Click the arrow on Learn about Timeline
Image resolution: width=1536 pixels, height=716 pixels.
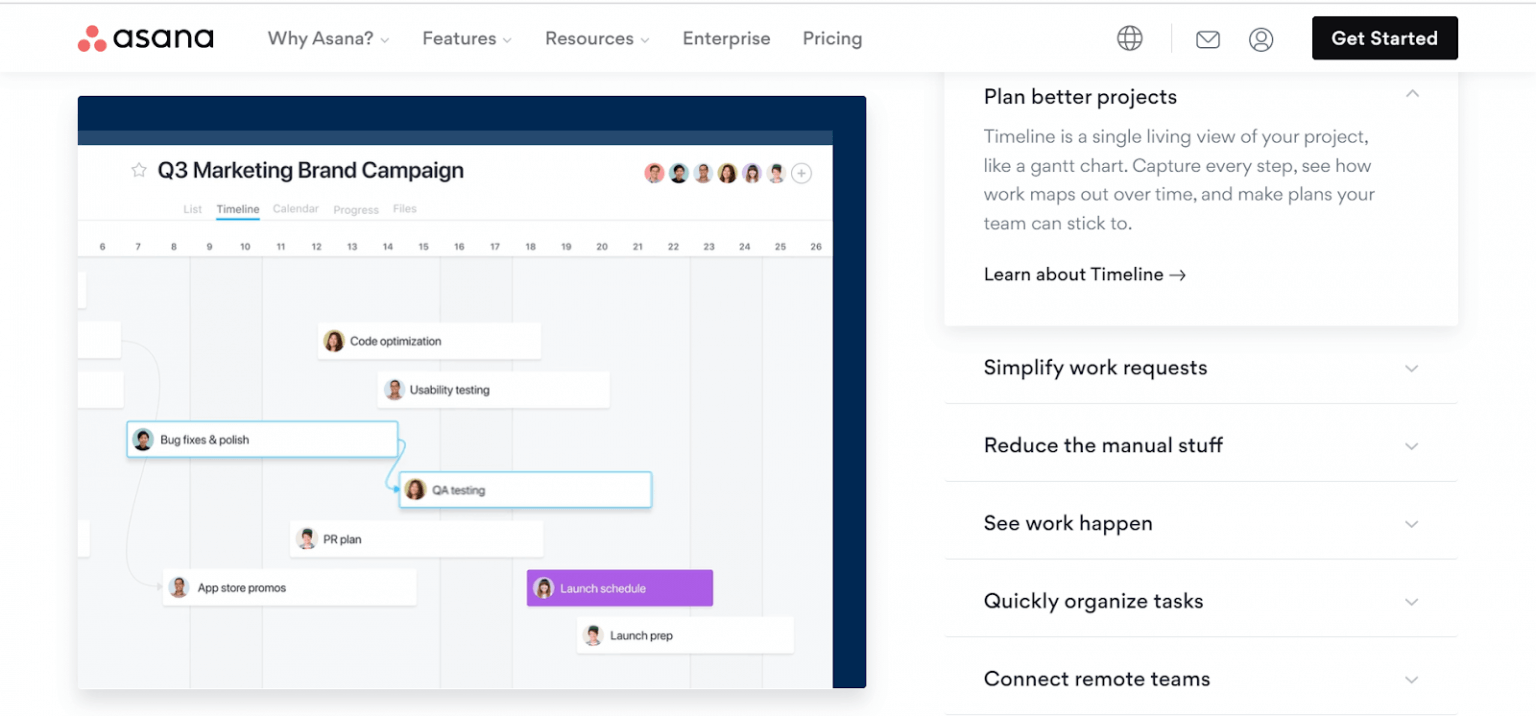click(1177, 274)
